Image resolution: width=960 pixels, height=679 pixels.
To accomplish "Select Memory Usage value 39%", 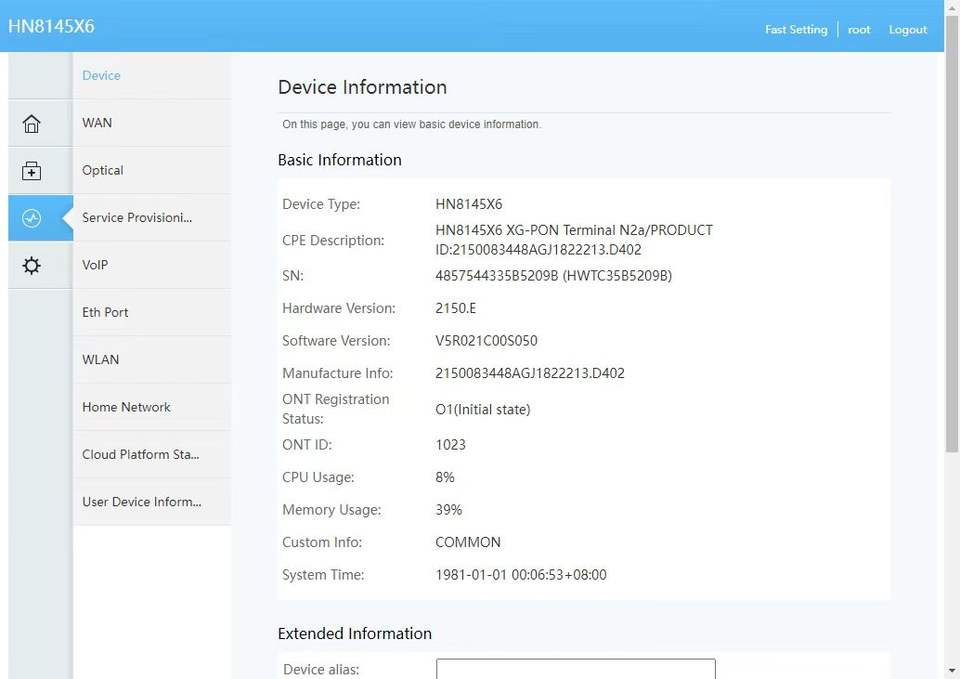I will coord(449,509).
